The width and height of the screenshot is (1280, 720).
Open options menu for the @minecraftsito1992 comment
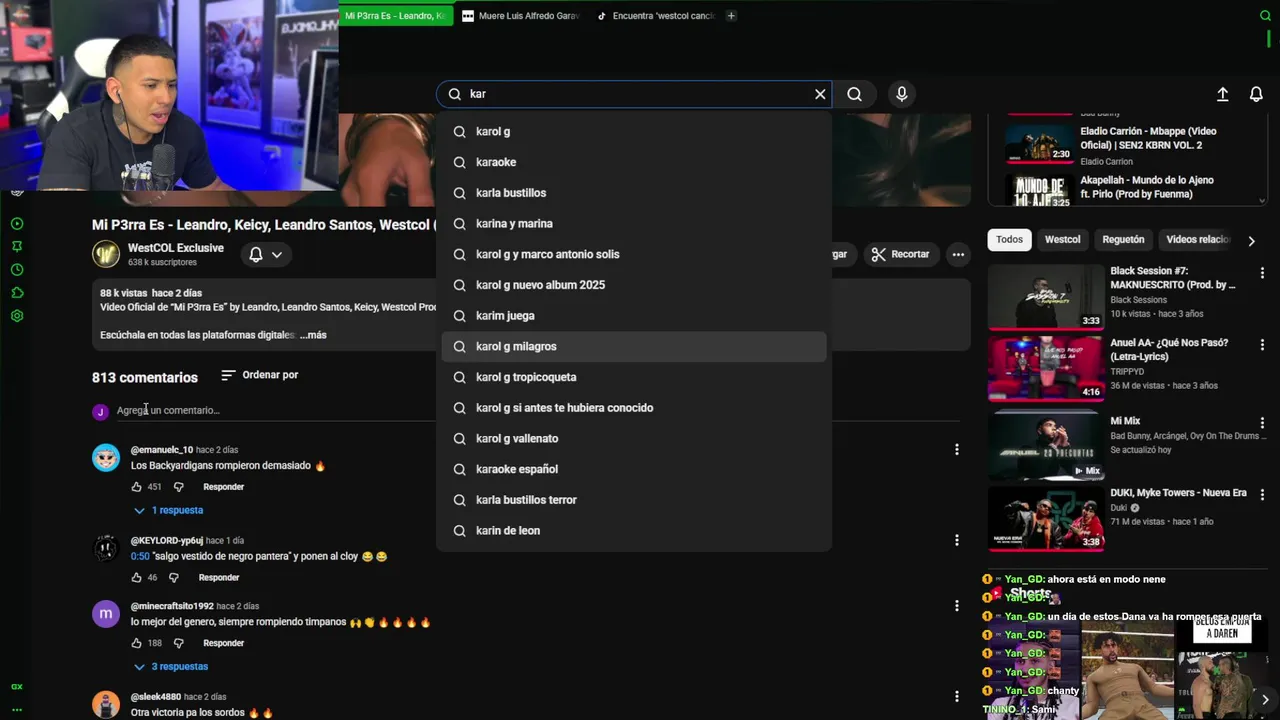pos(956,606)
